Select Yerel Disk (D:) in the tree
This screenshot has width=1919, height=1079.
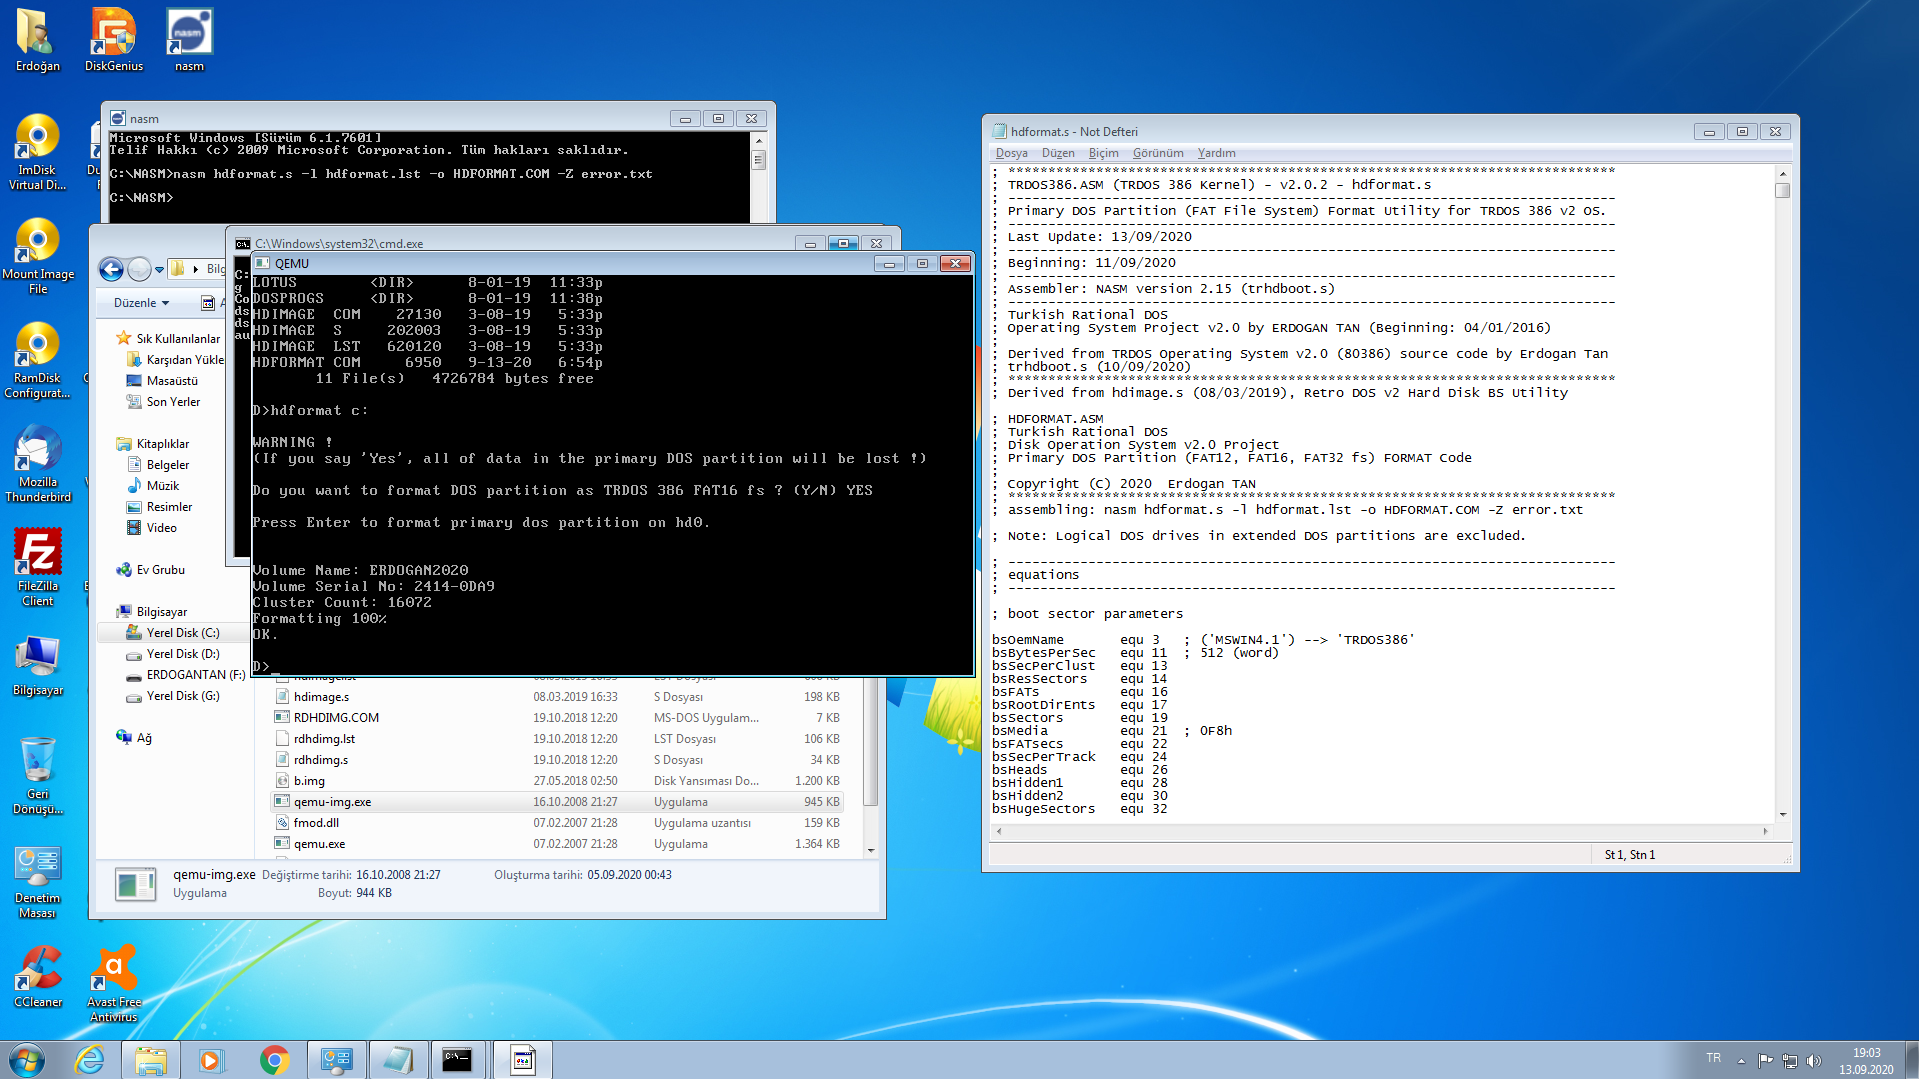tap(182, 654)
